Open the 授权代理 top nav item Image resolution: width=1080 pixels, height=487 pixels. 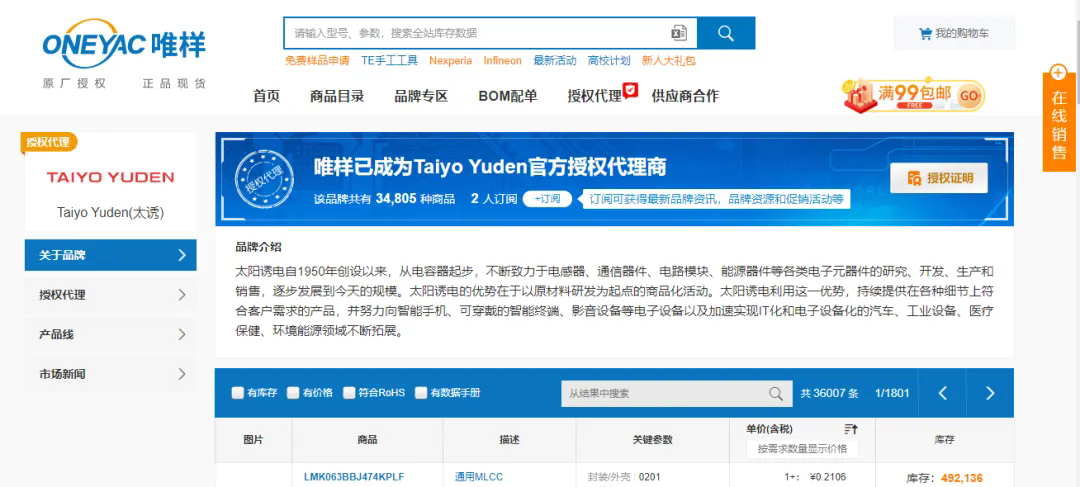click(594, 96)
